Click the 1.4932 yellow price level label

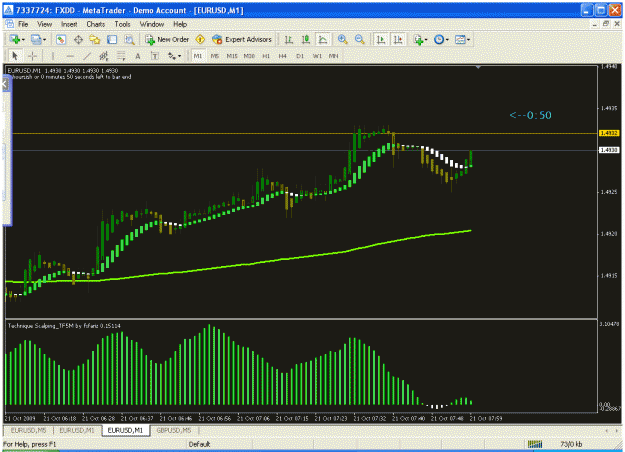pos(609,133)
